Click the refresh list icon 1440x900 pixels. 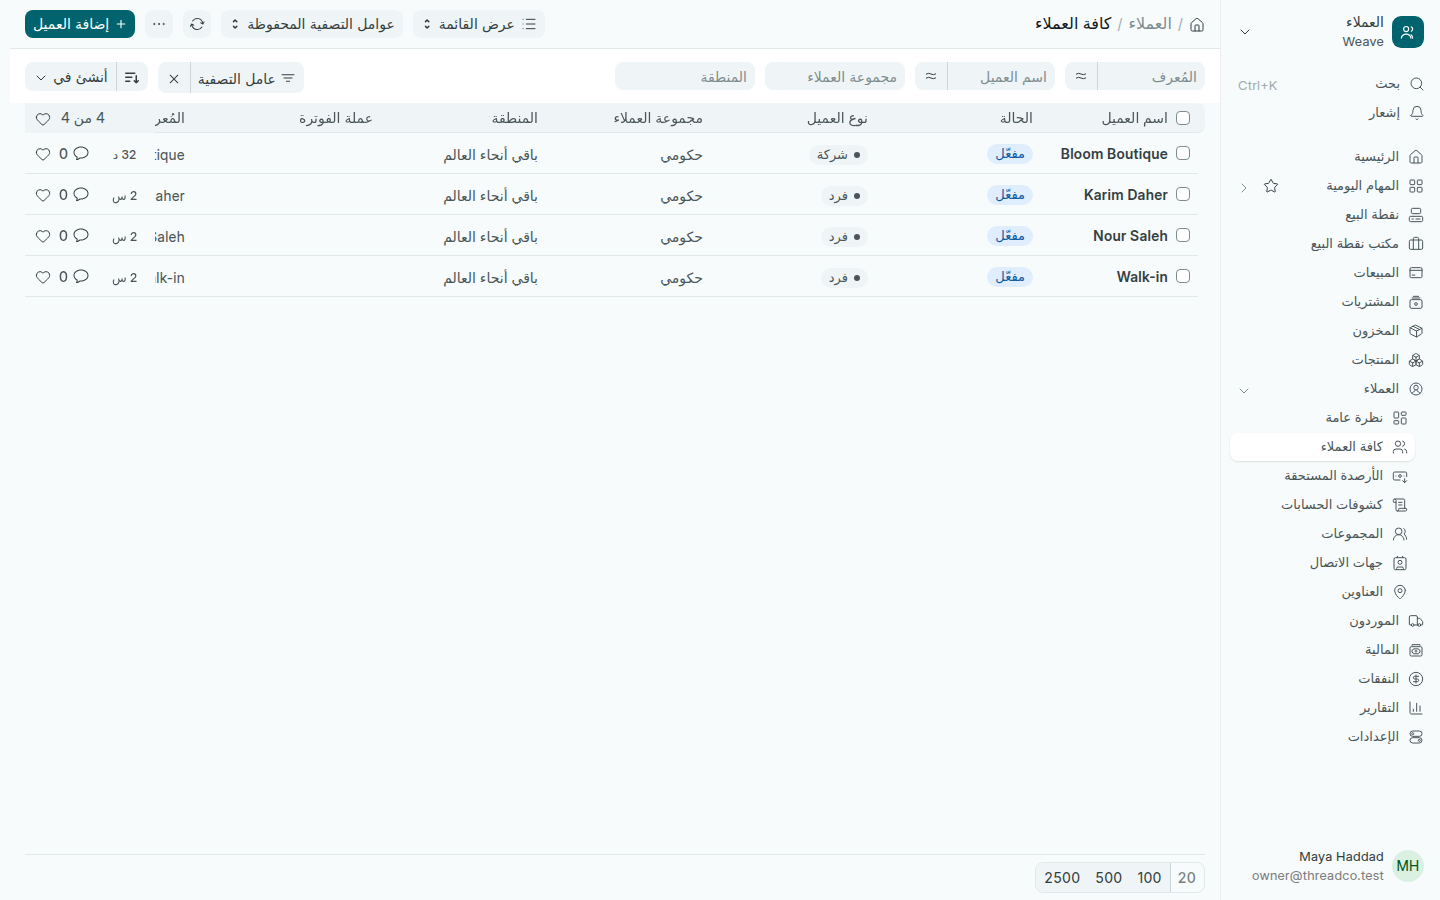click(x=197, y=24)
